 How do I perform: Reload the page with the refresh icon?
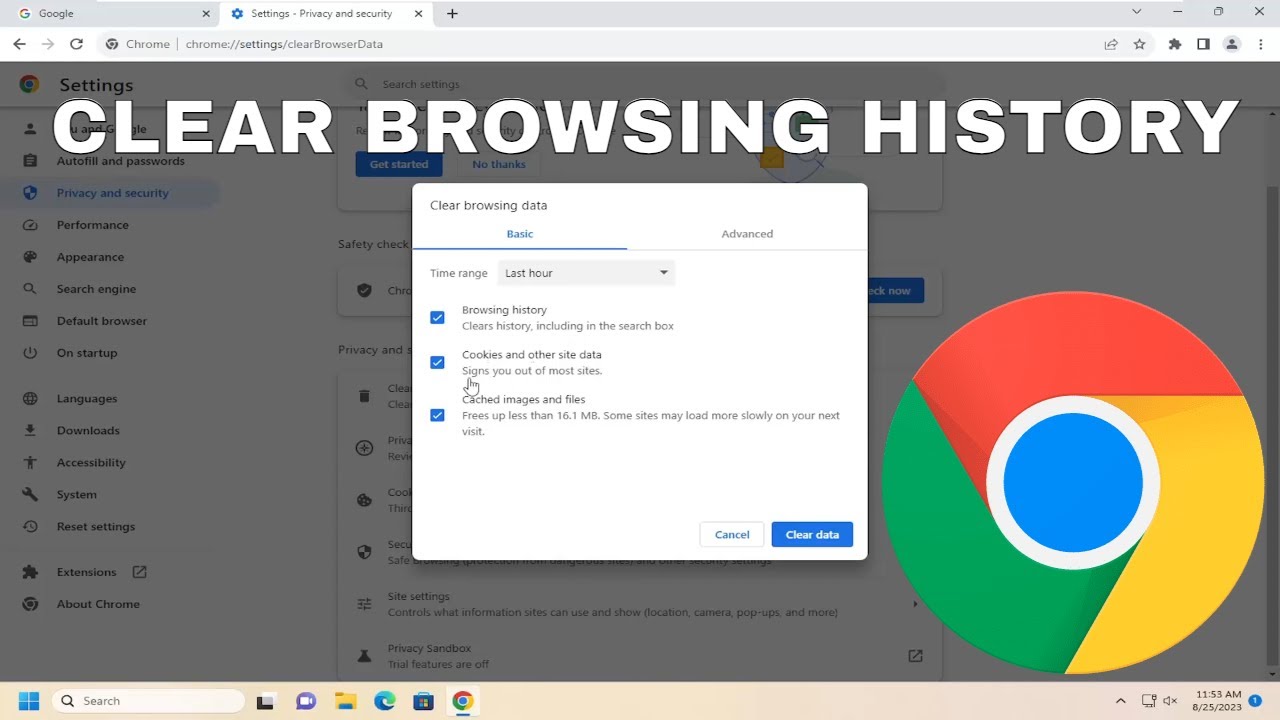click(76, 44)
